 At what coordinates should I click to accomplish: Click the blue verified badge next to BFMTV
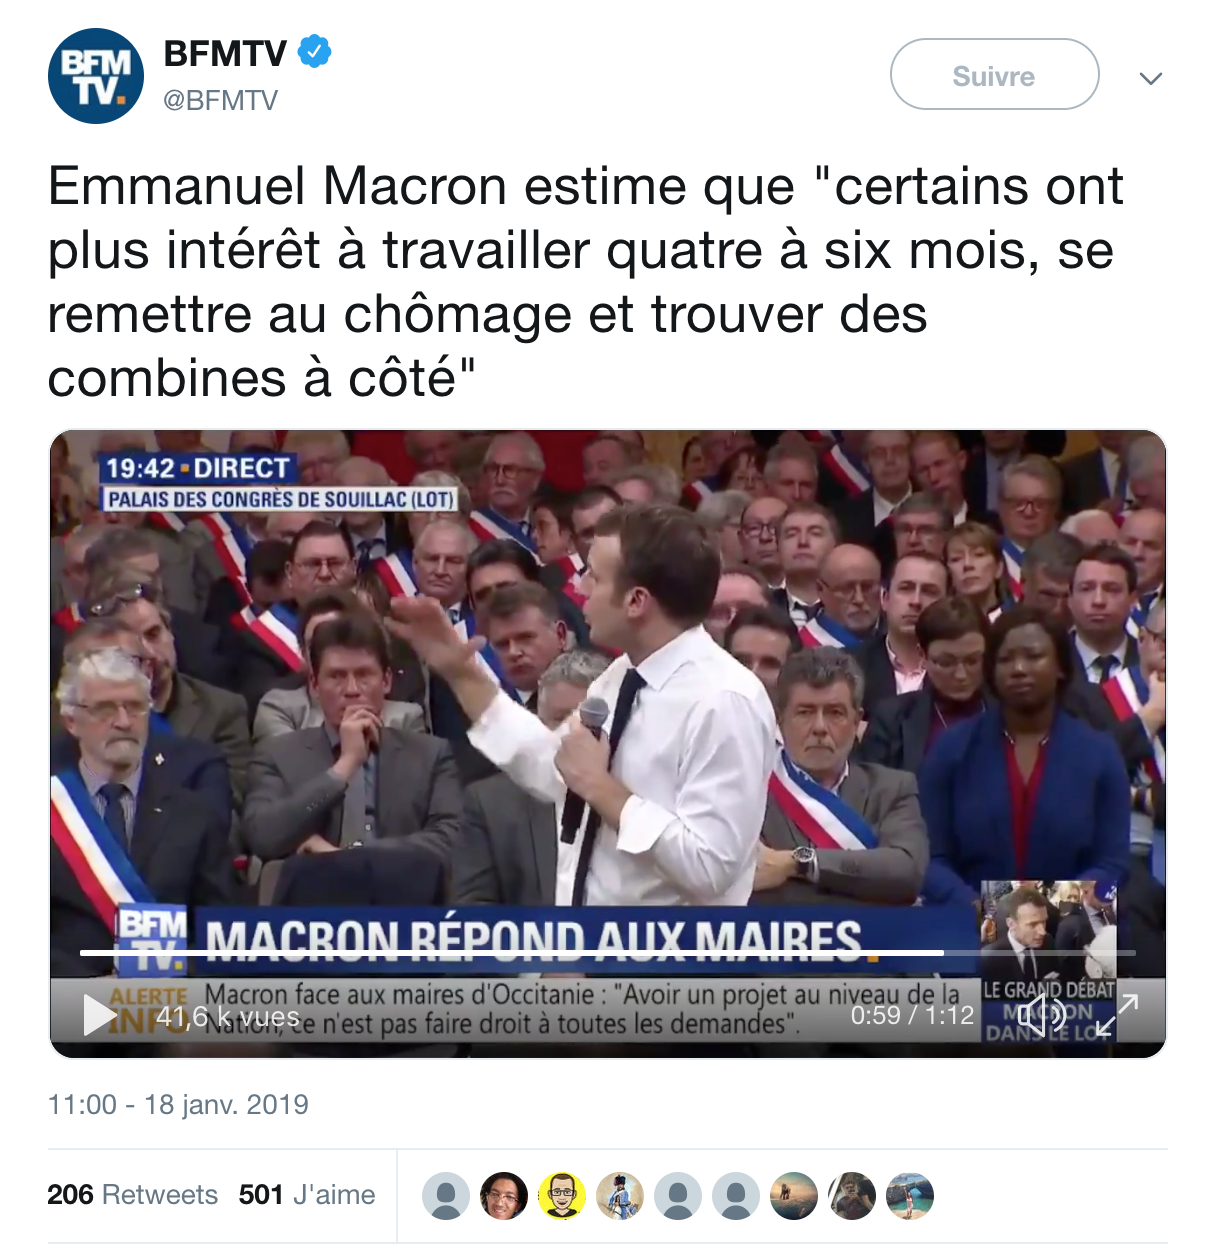pos(315,52)
